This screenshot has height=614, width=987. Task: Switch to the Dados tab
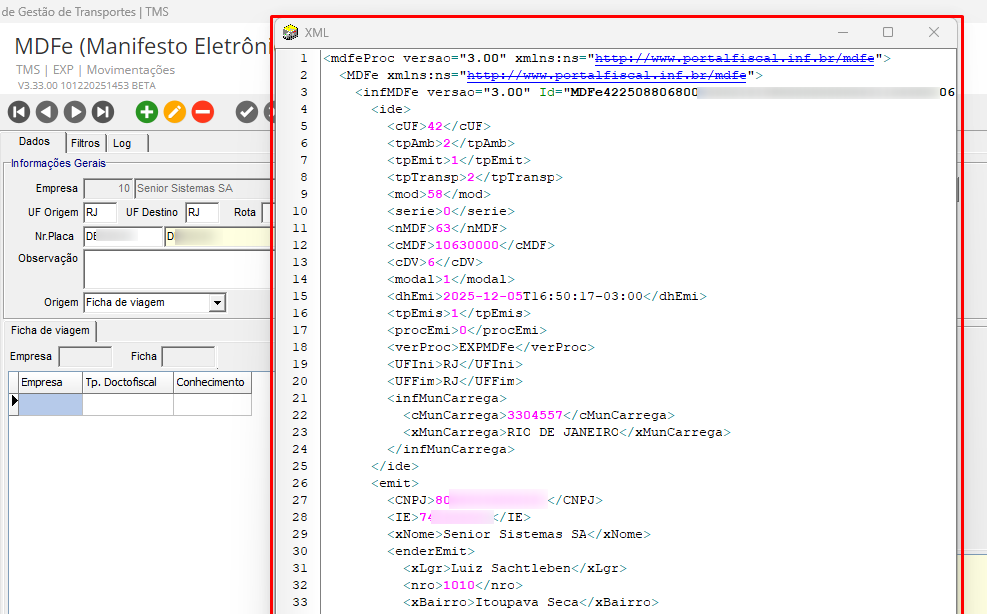pyautogui.click(x=34, y=142)
